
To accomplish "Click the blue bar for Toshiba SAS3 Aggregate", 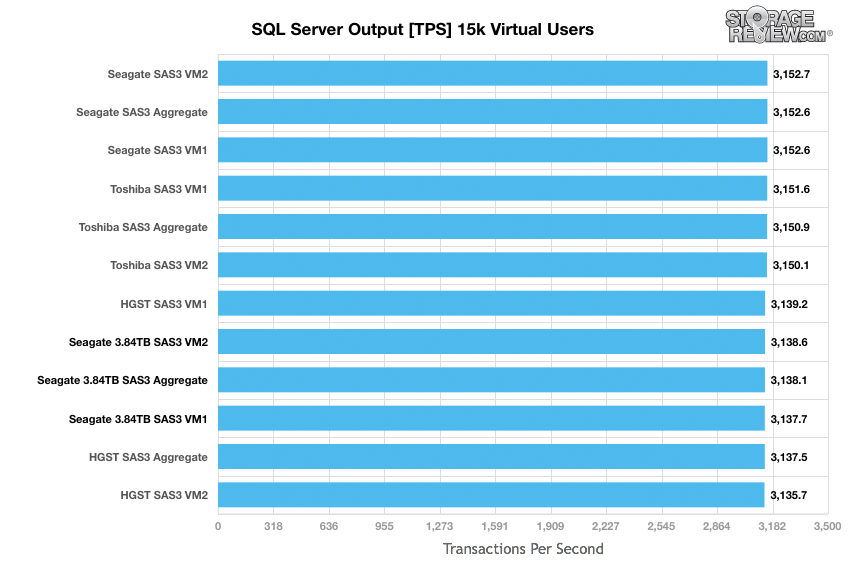I will click(x=493, y=227).
